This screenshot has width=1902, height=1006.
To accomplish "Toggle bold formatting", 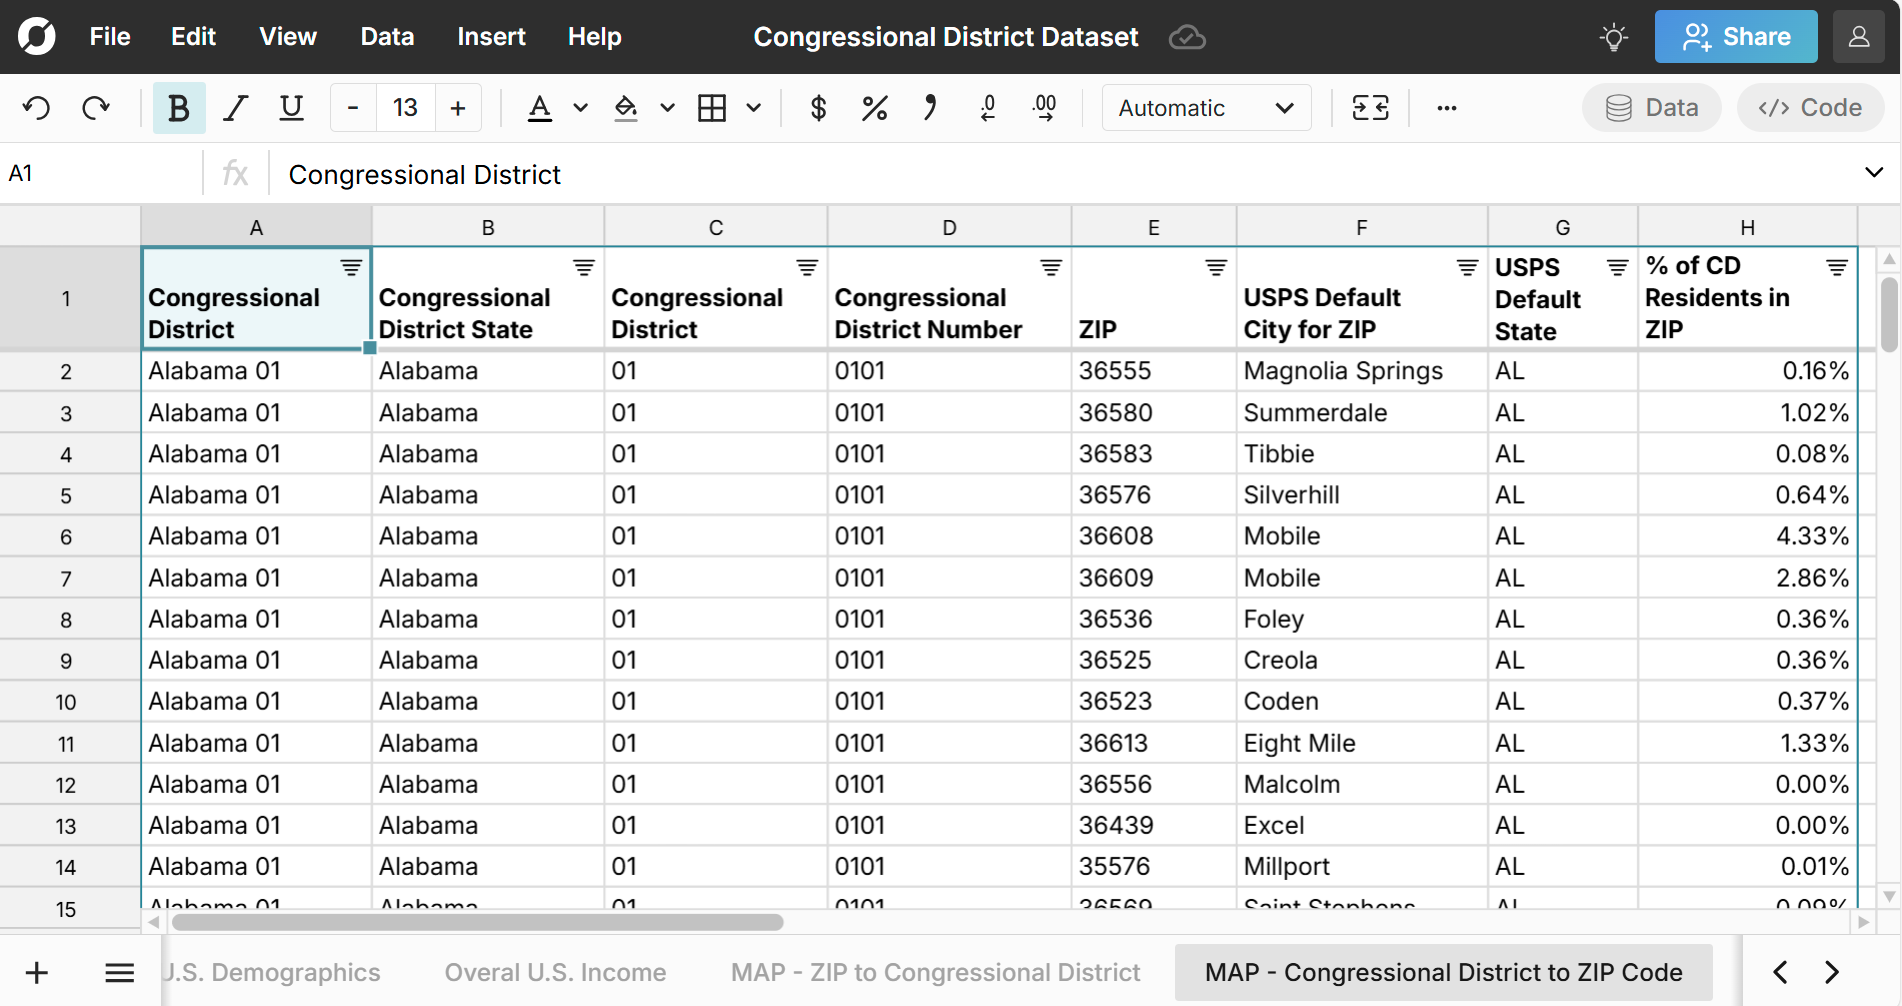I will (179, 108).
